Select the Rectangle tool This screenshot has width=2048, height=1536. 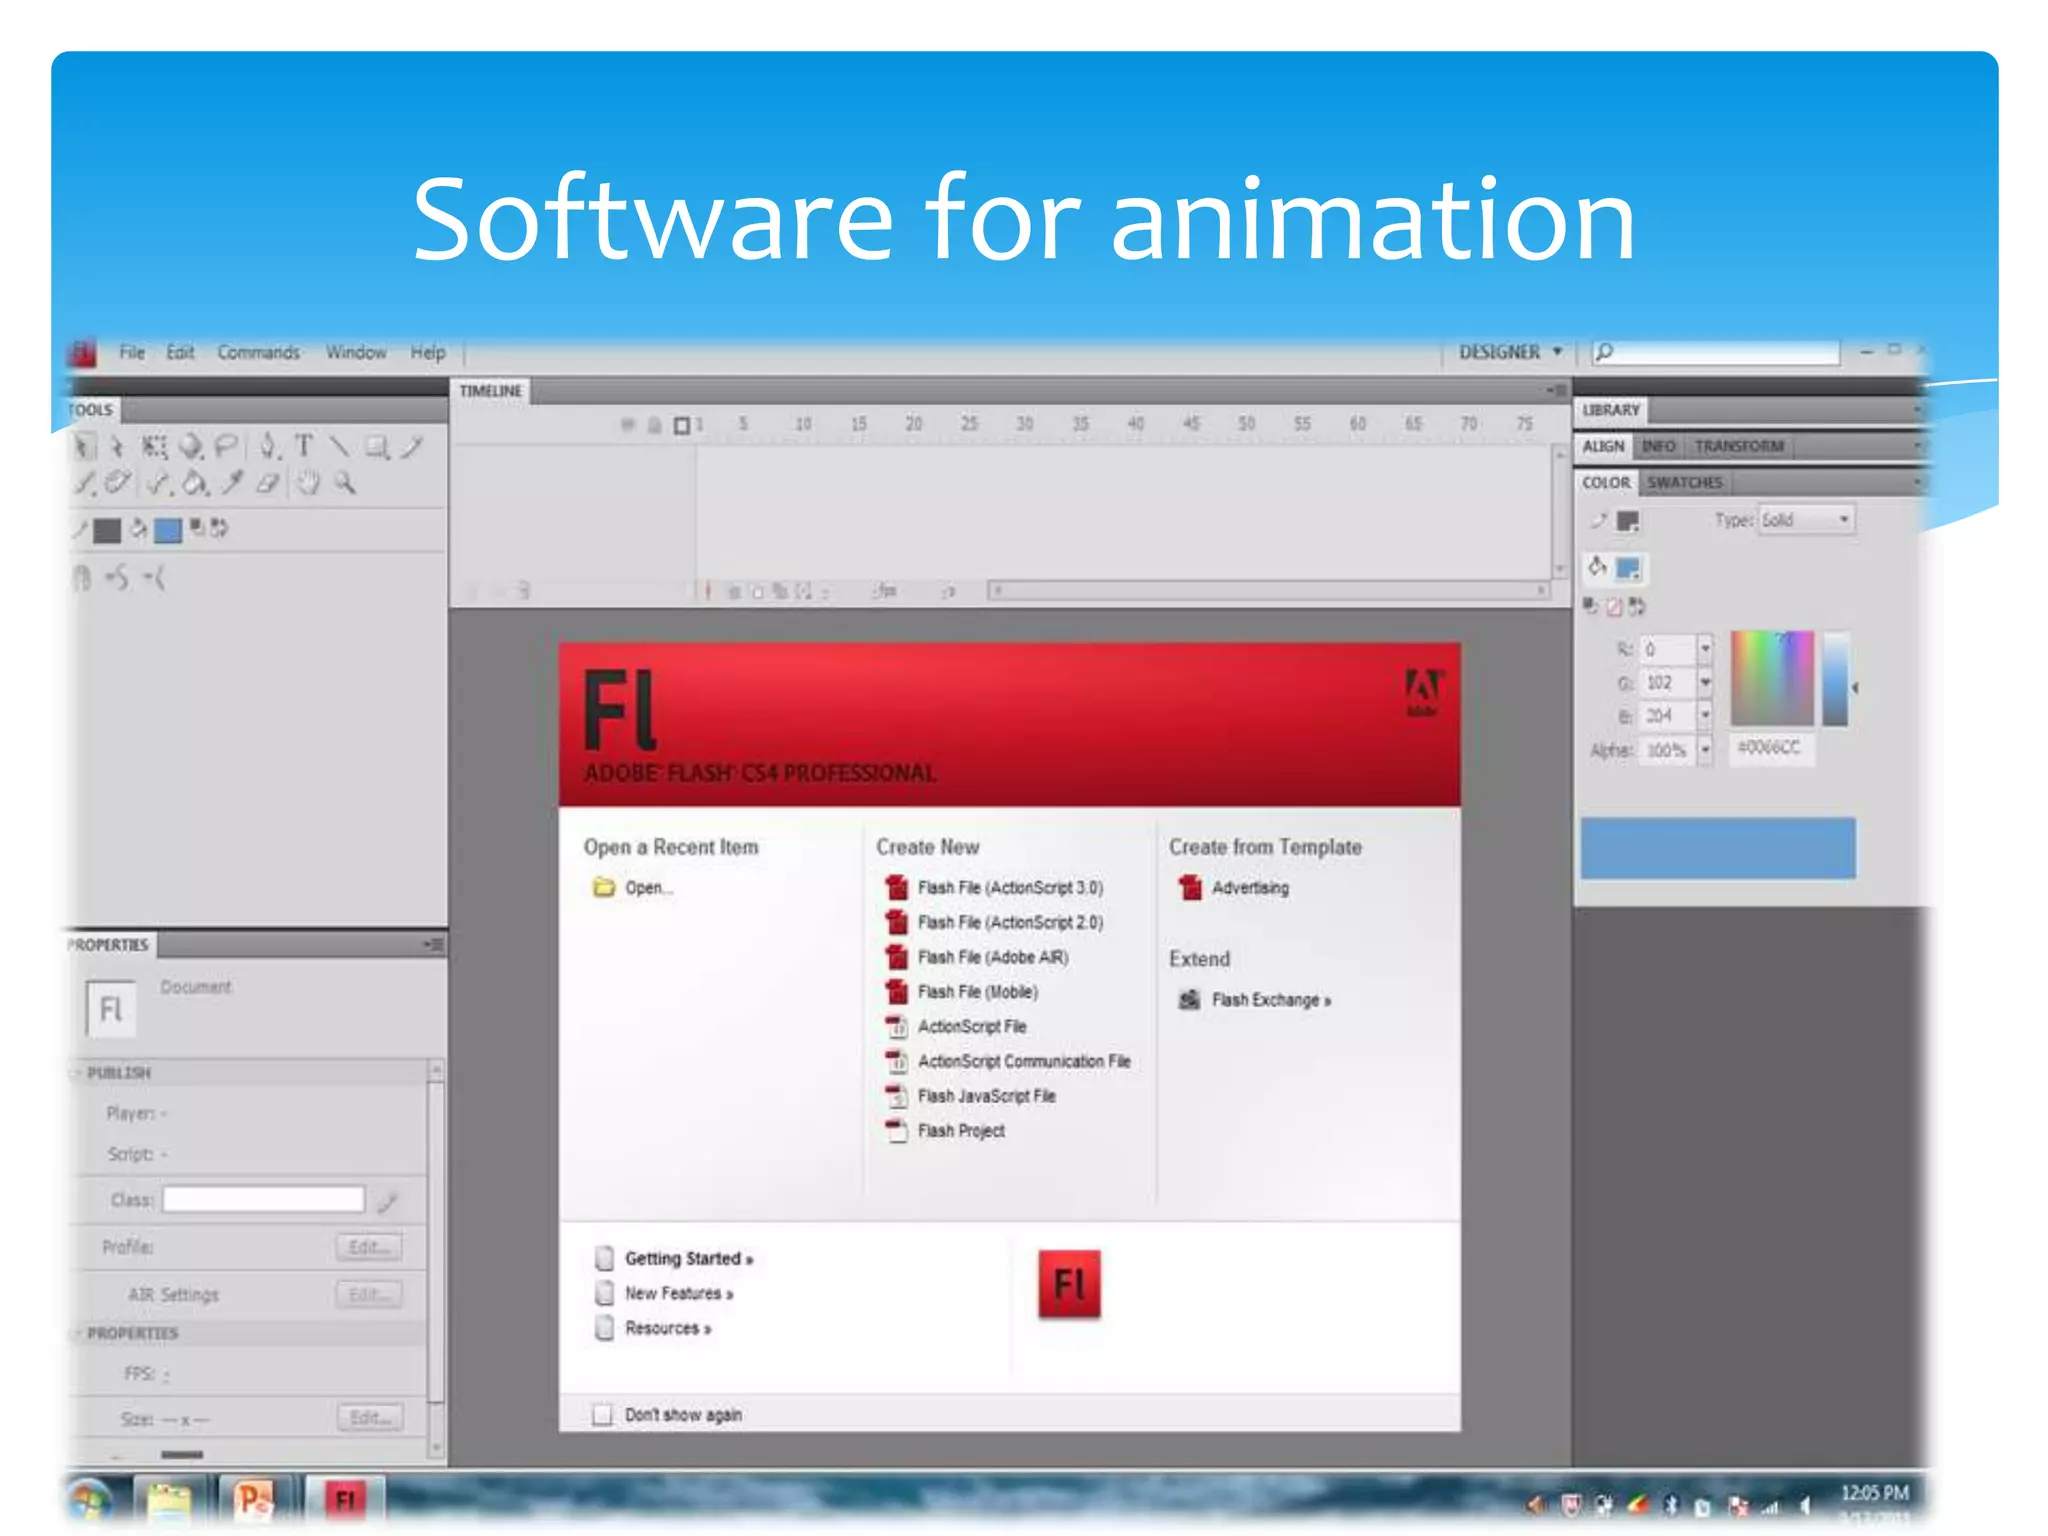(376, 447)
